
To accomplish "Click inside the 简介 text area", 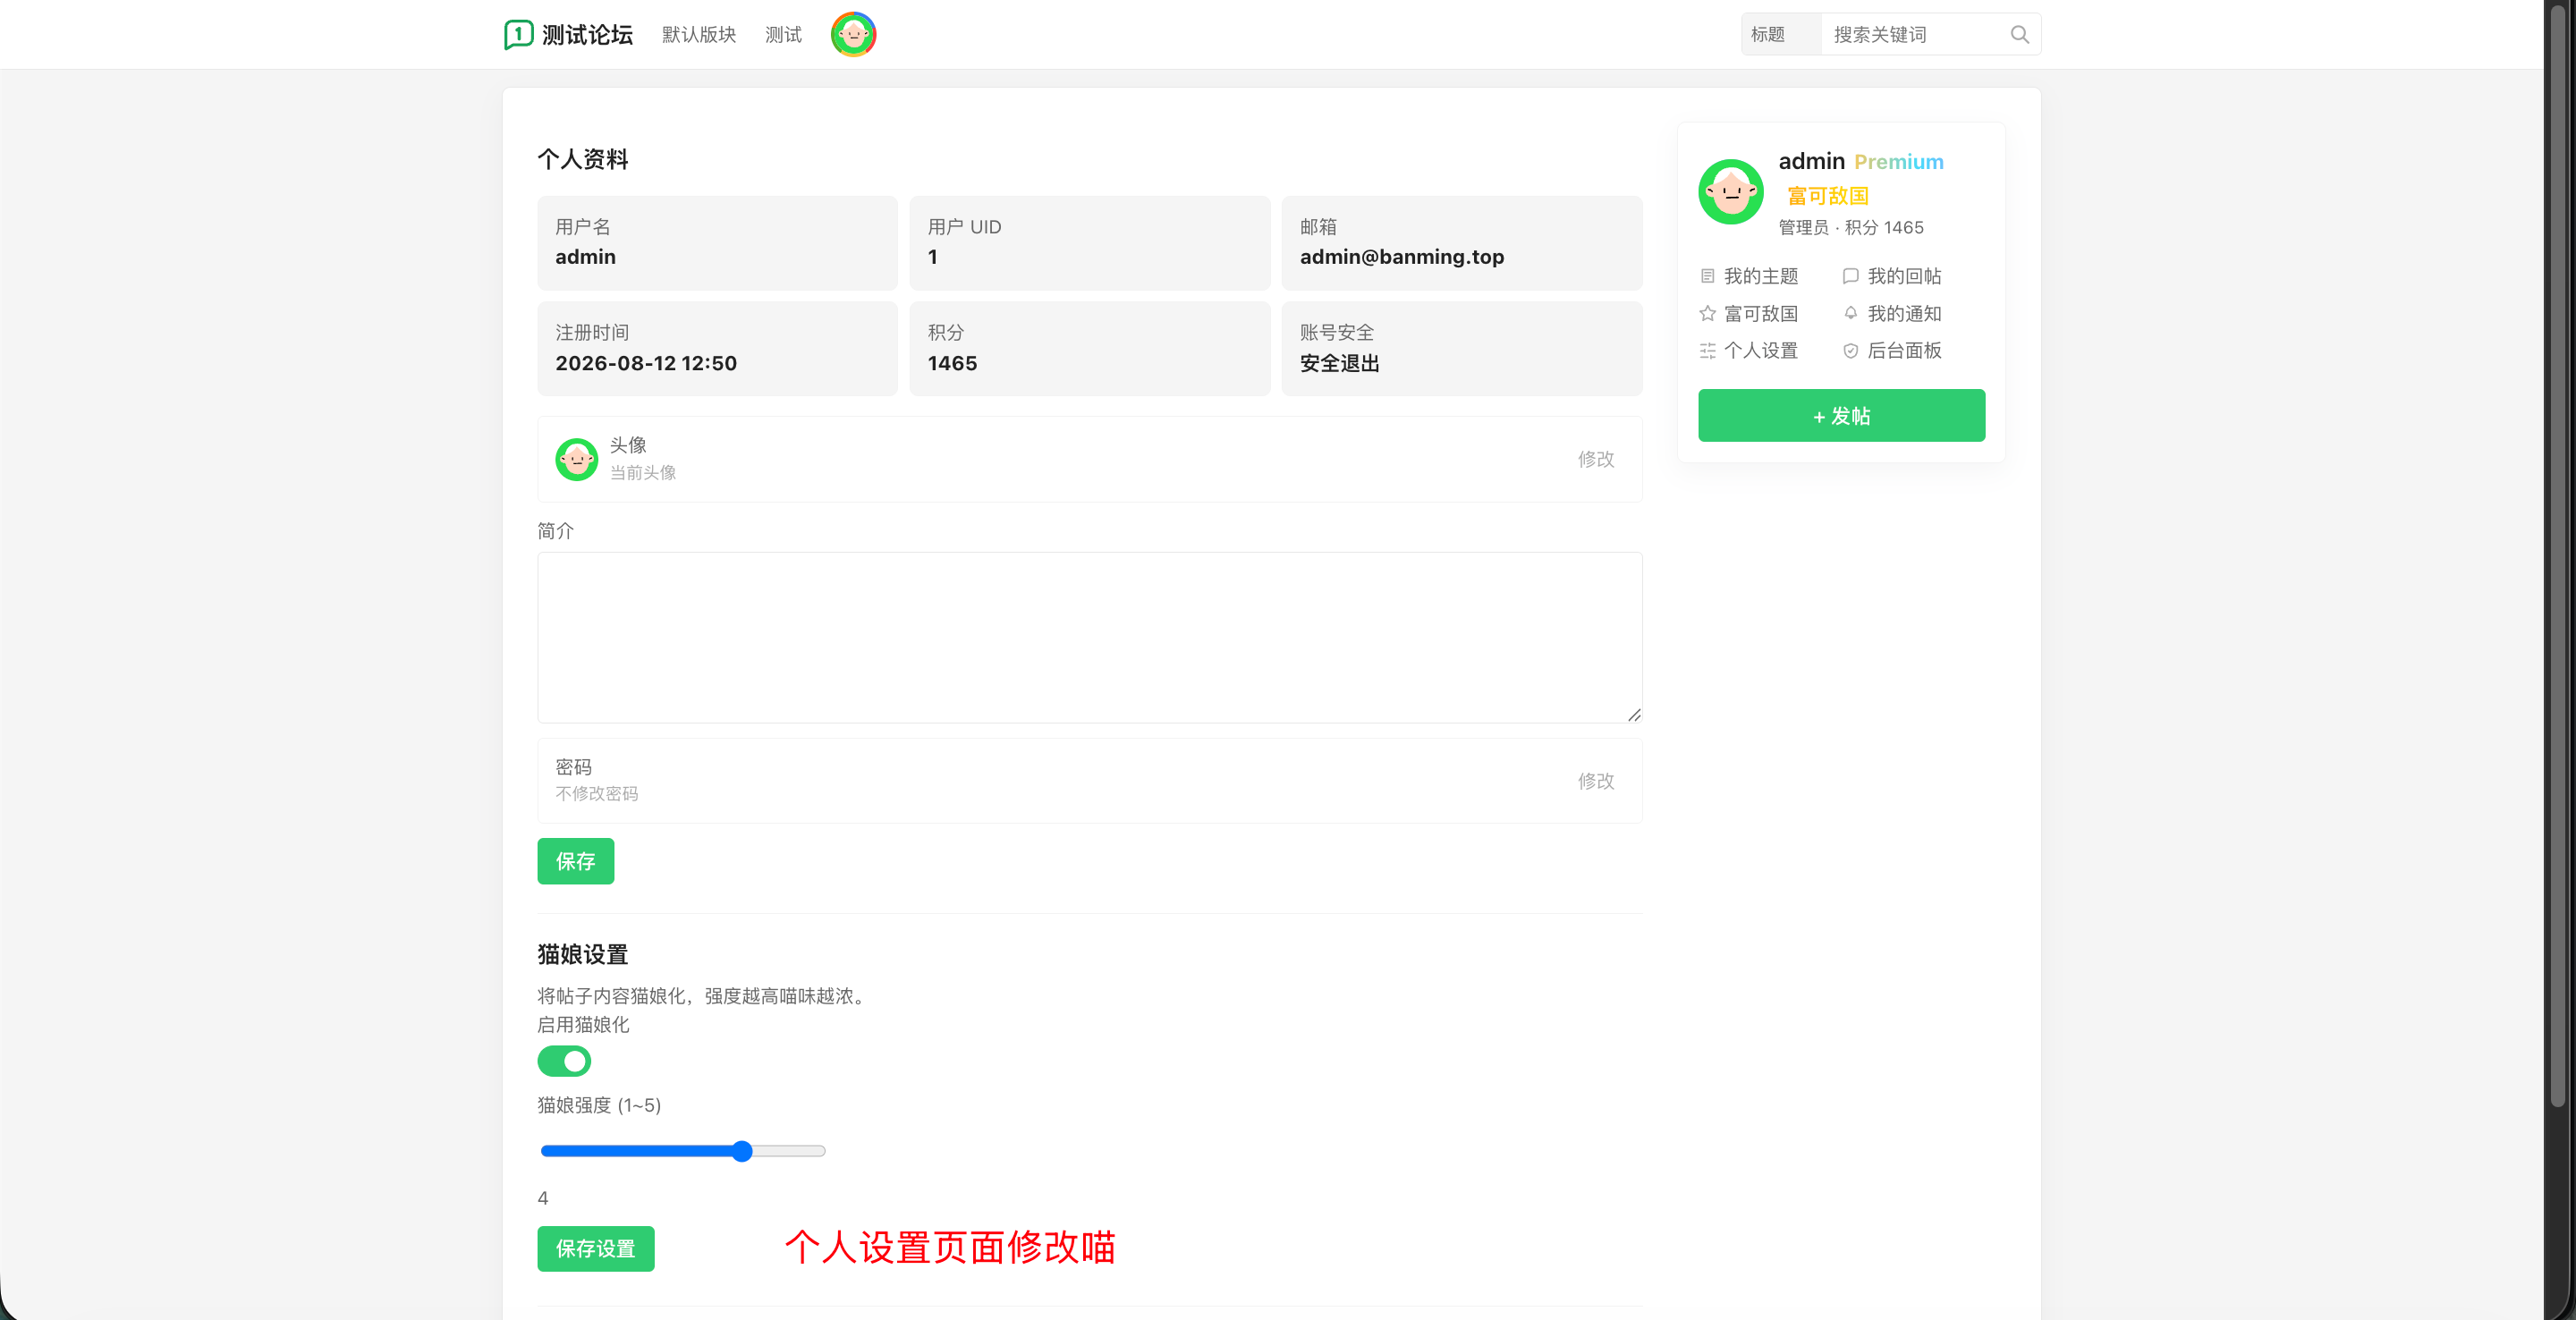I will tap(1089, 638).
